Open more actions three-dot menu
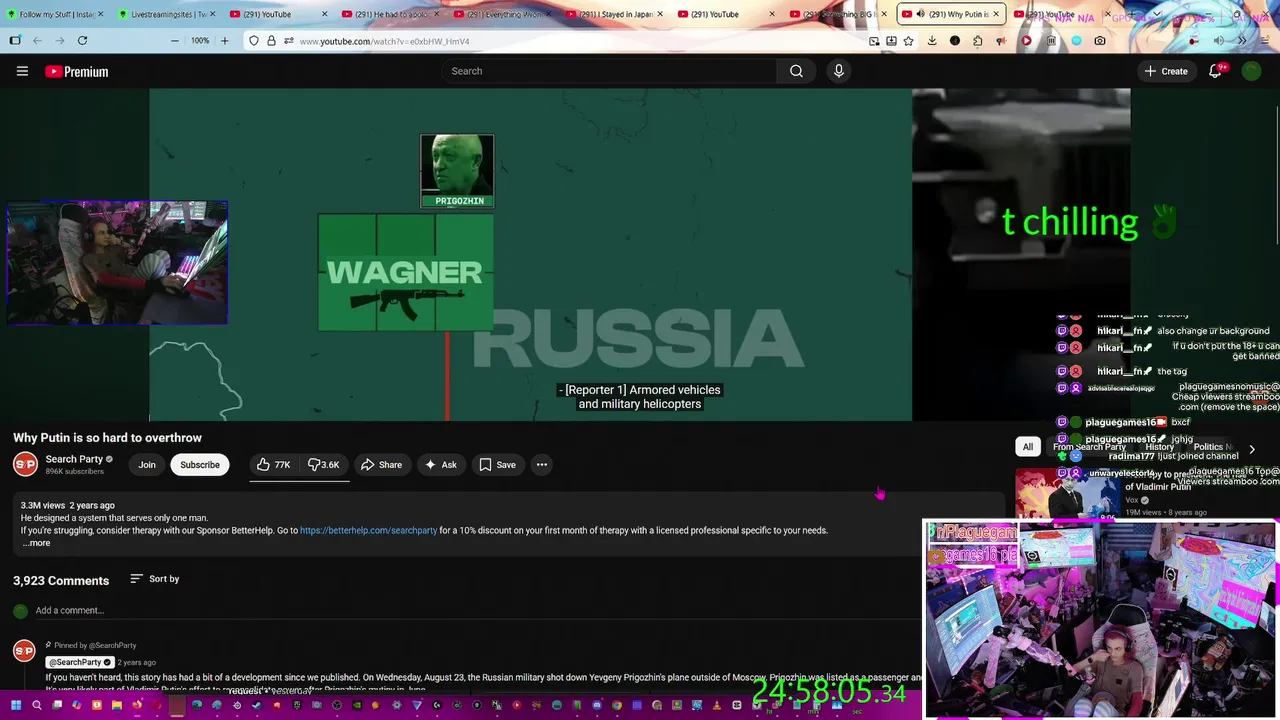The height and width of the screenshot is (720, 1280). pyautogui.click(x=541, y=464)
